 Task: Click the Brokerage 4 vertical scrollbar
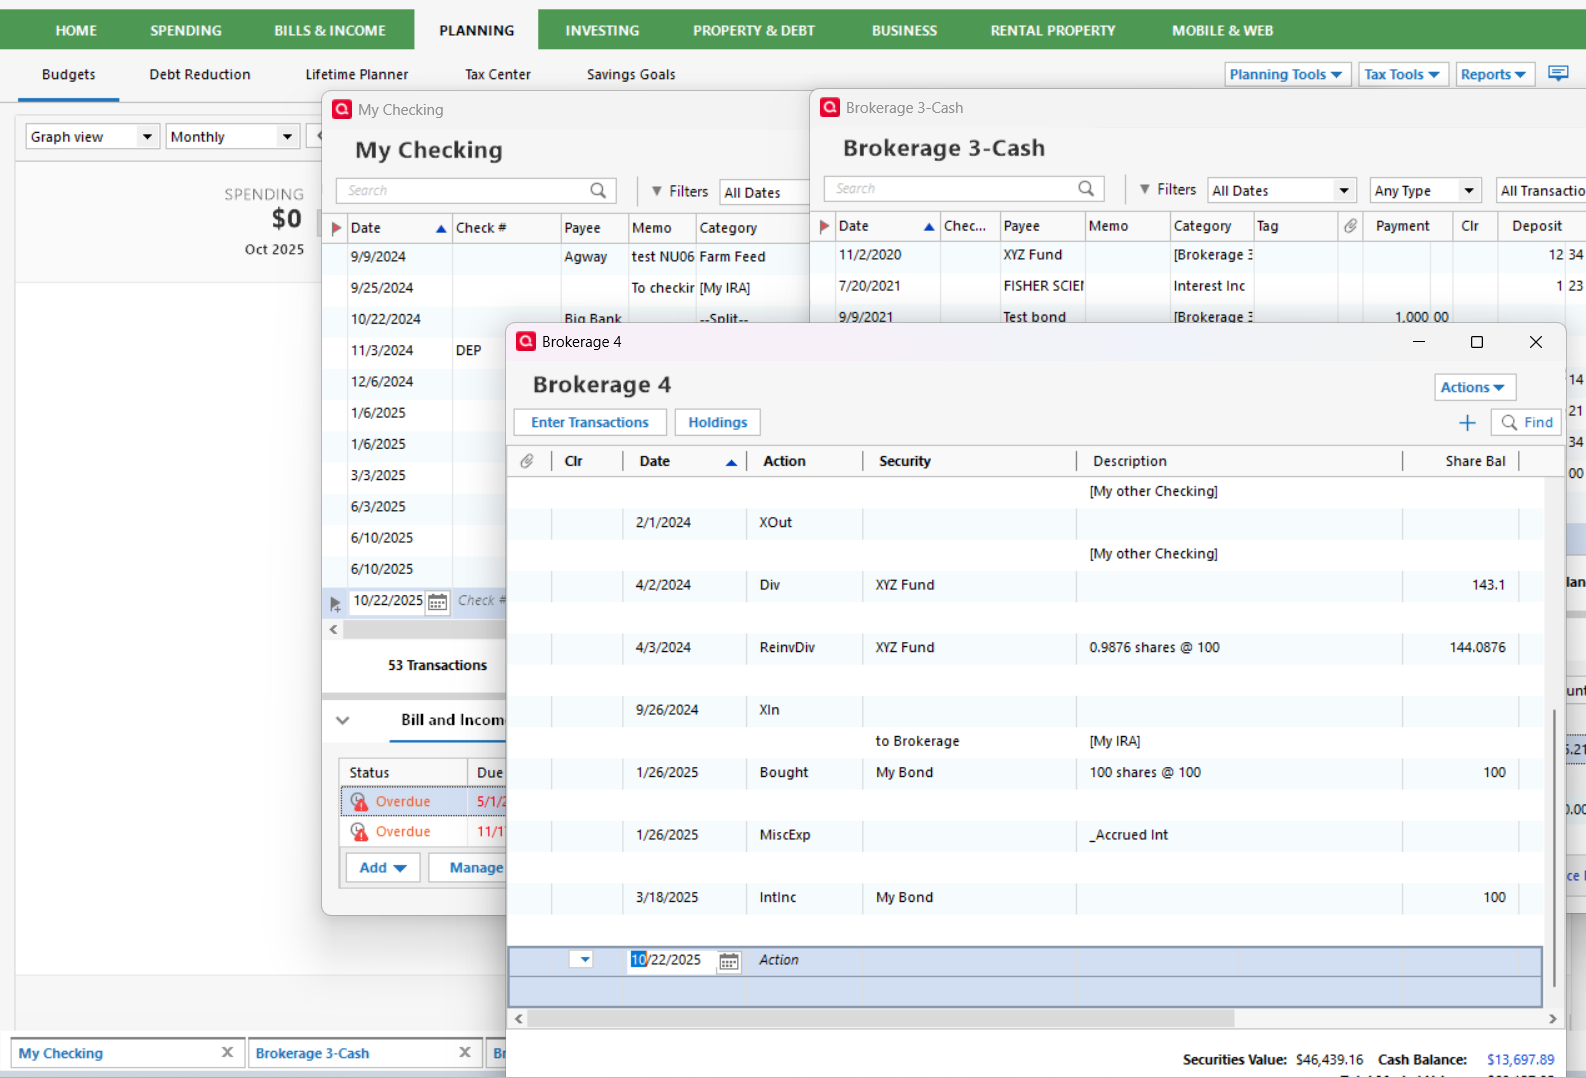tap(1553, 848)
